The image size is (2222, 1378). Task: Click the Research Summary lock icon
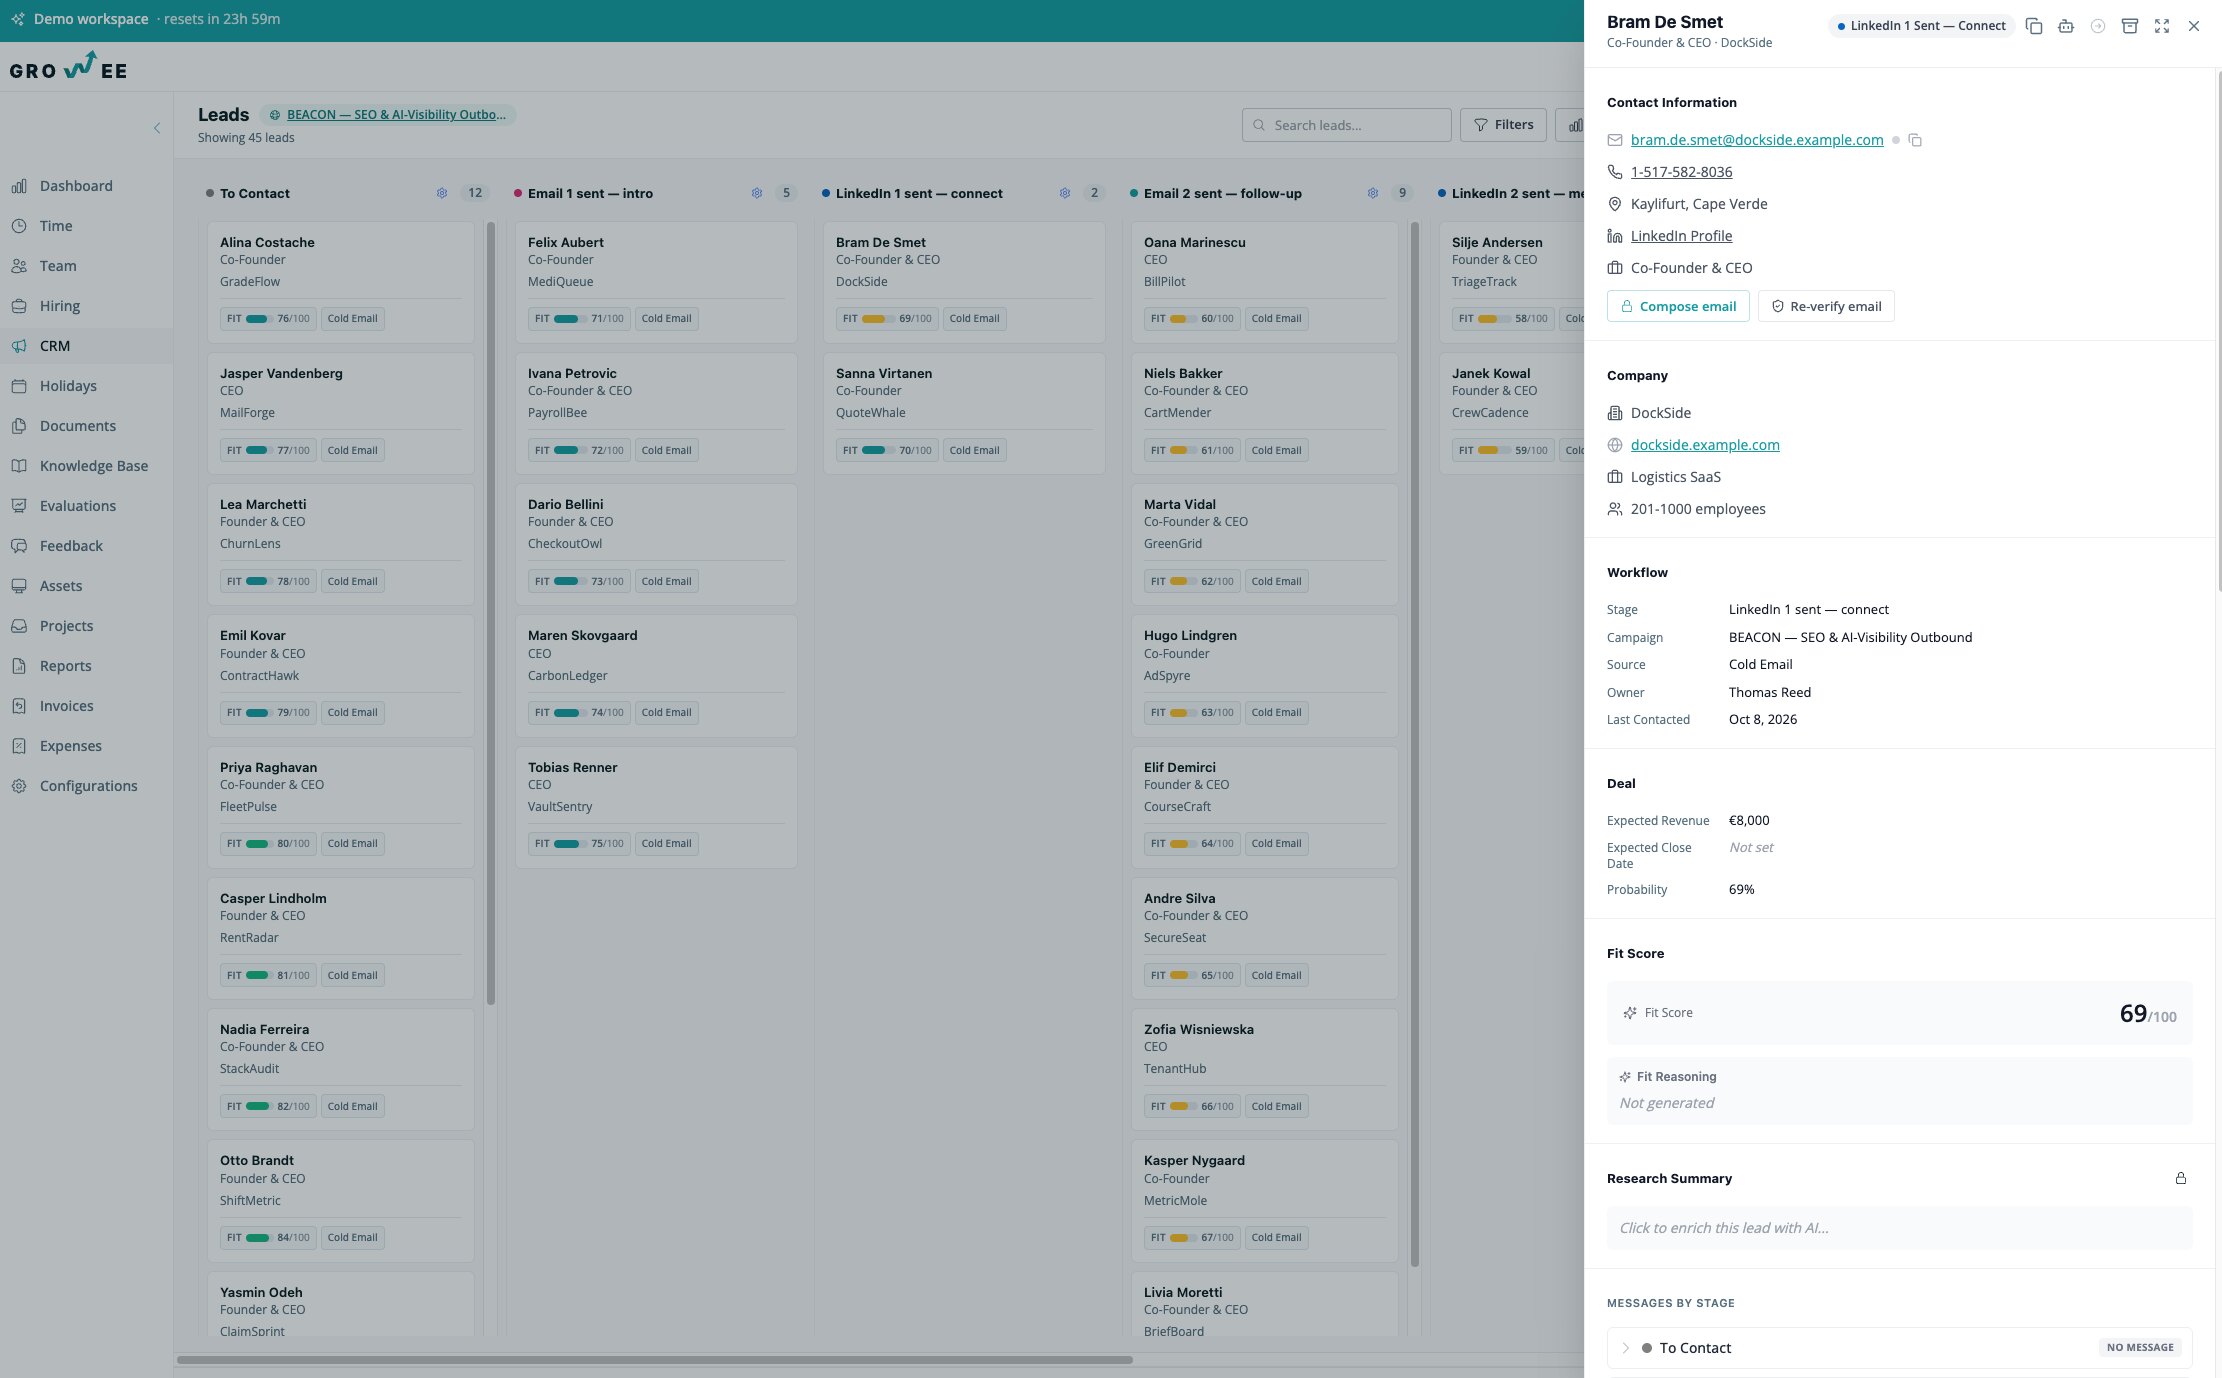[2180, 1178]
